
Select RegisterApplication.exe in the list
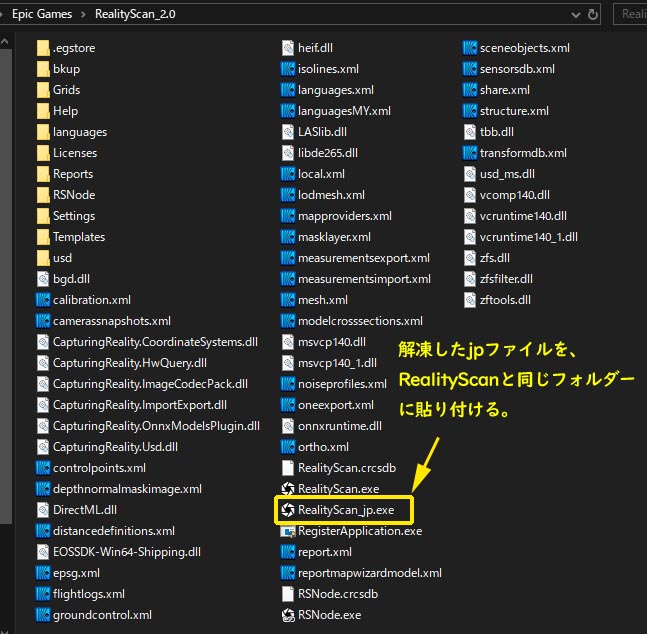click(x=359, y=531)
